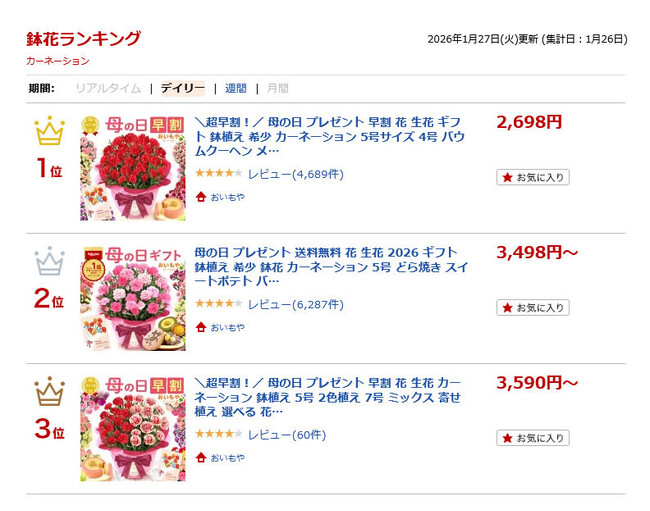The height and width of the screenshot is (511, 650).
Task: Click the shop house icon on first item
Action: point(201,197)
